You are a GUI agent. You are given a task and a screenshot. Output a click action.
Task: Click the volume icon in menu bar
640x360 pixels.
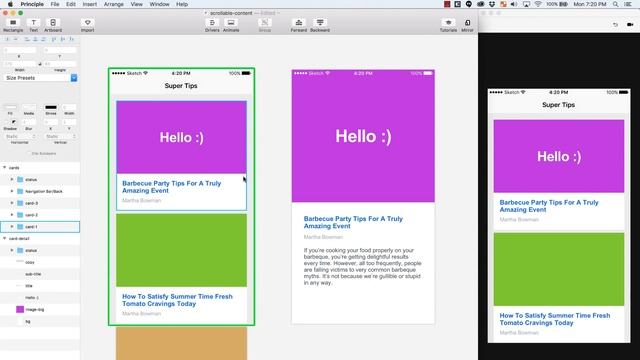point(514,4)
